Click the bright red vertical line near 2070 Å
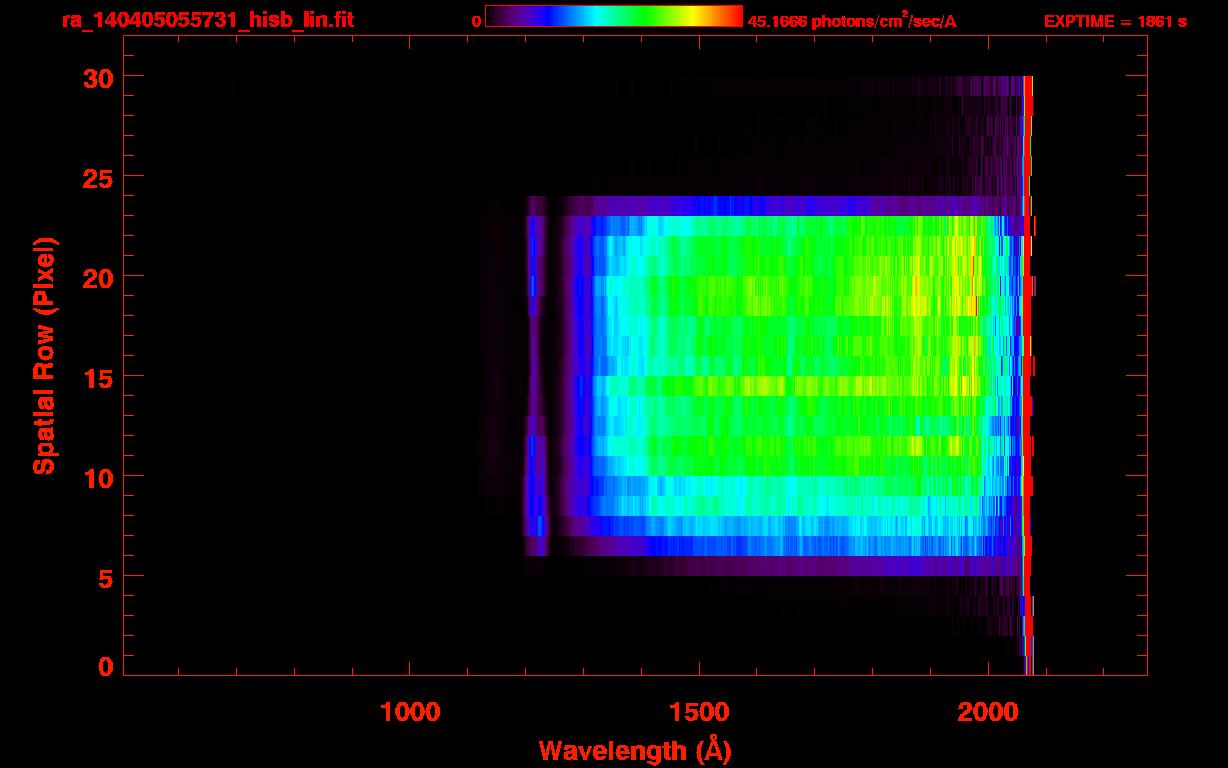Image resolution: width=1228 pixels, height=768 pixels. [1027, 375]
